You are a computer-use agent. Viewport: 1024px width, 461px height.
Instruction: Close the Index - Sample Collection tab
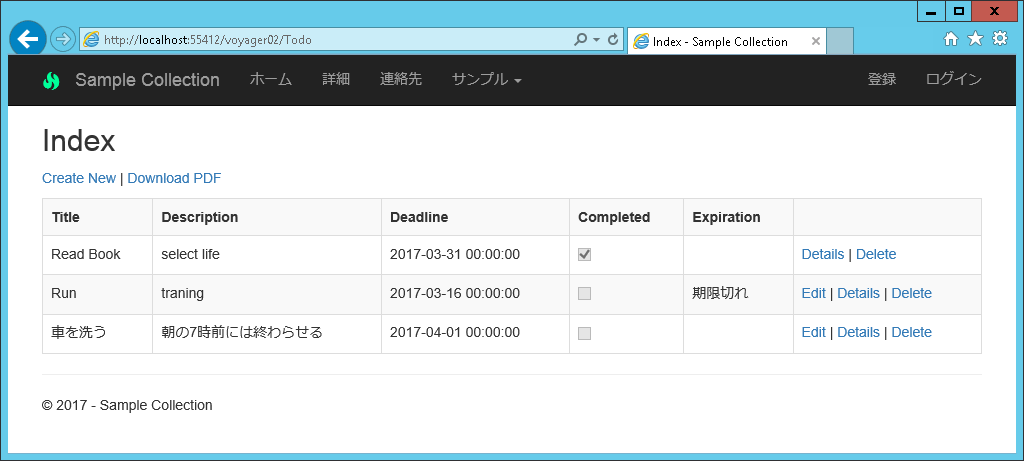[x=816, y=41]
